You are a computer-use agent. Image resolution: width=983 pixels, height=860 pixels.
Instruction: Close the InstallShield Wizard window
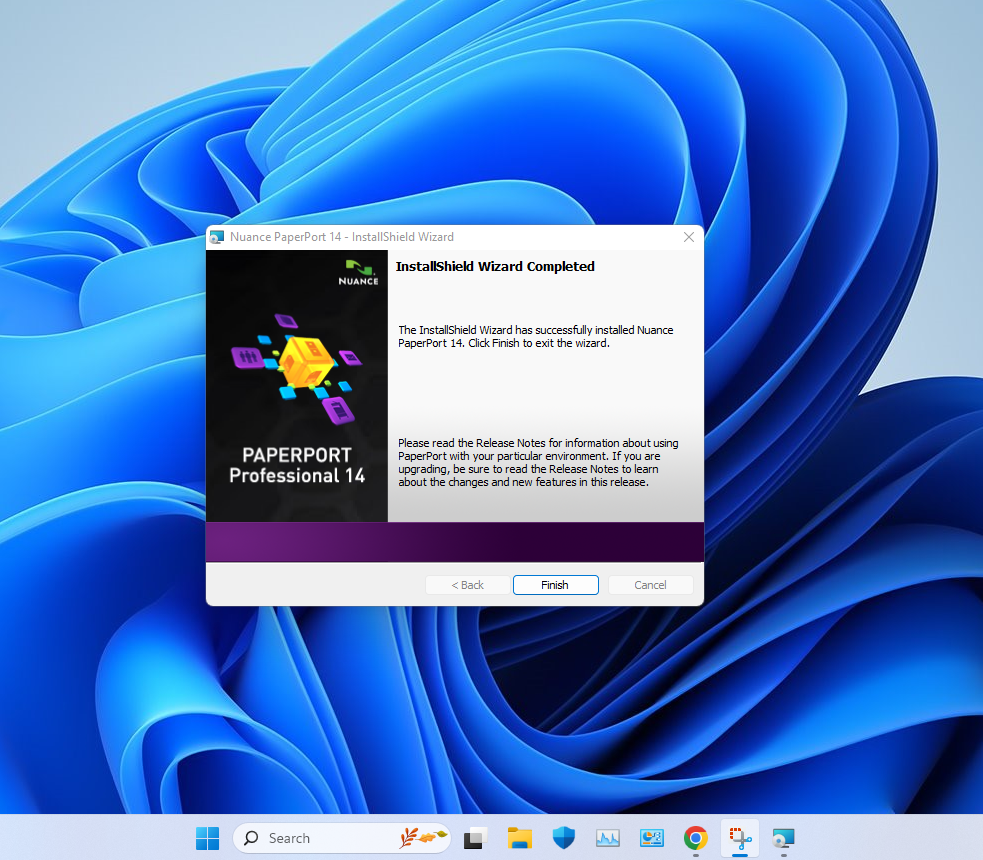[x=688, y=237]
